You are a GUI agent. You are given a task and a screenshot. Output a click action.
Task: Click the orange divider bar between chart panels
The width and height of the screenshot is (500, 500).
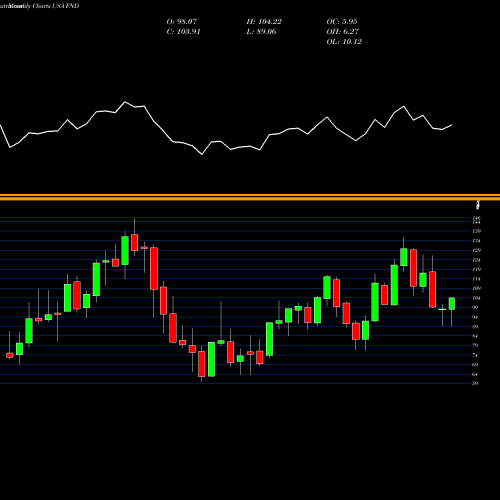tap(250, 197)
